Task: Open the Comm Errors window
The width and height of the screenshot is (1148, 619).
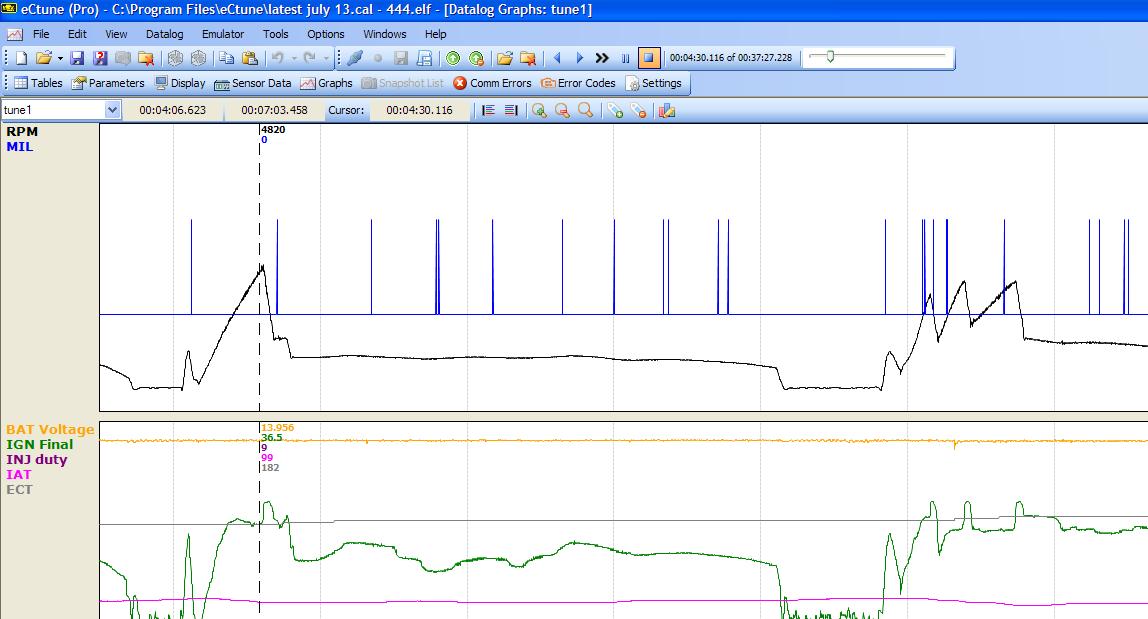Action: 492,83
